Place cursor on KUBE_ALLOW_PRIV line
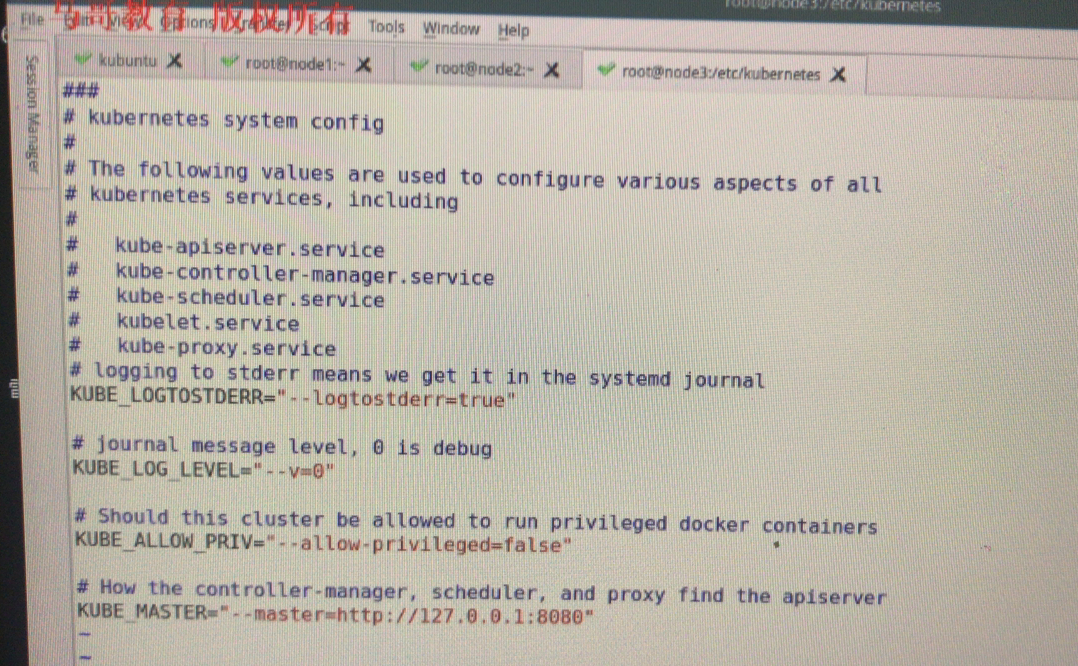Screen dimensions: 1078x666 tap(322, 542)
